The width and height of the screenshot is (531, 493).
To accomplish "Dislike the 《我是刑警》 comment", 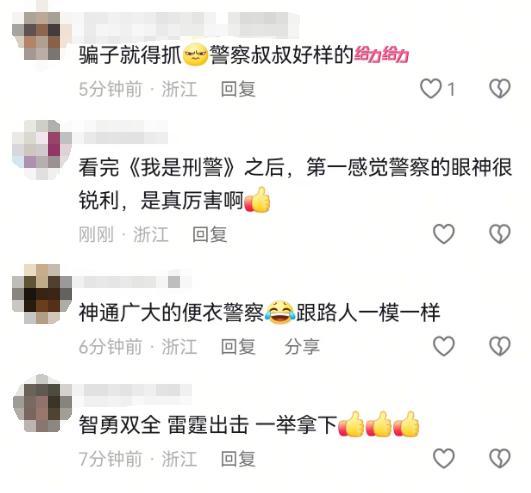I will [500, 234].
